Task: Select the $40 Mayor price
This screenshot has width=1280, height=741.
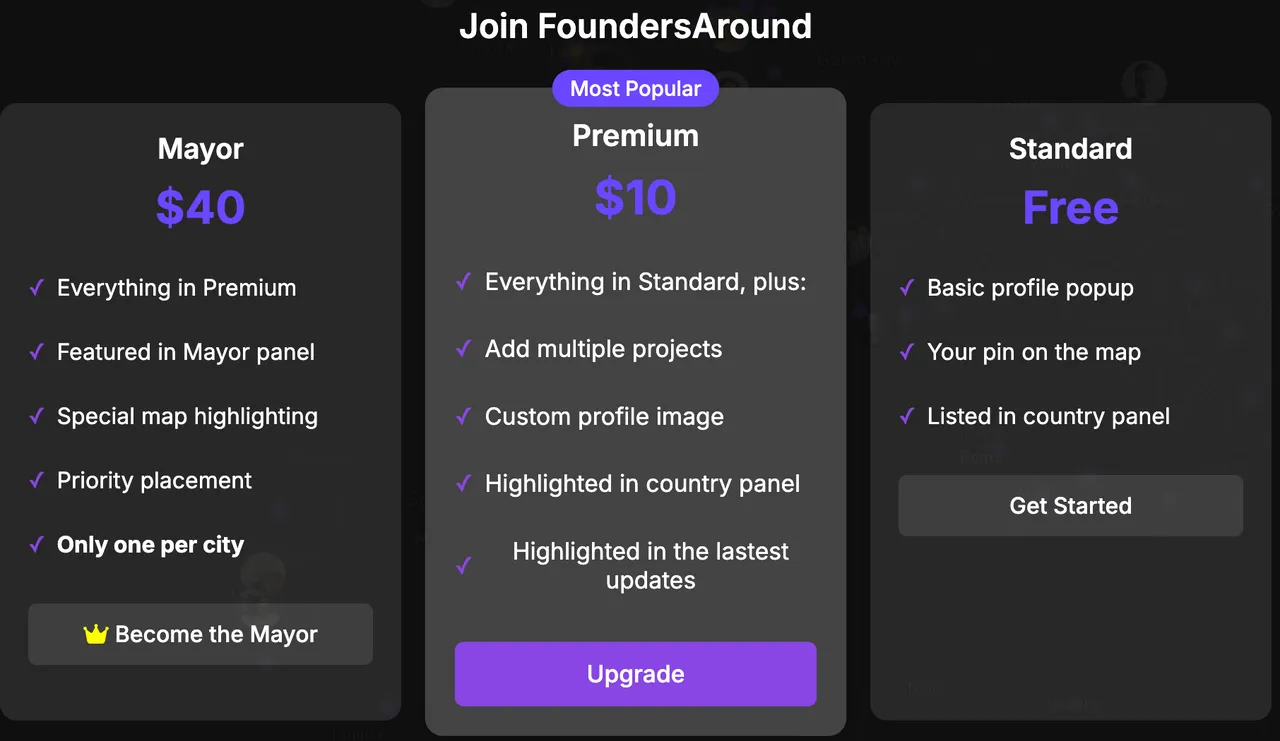Action: point(200,207)
